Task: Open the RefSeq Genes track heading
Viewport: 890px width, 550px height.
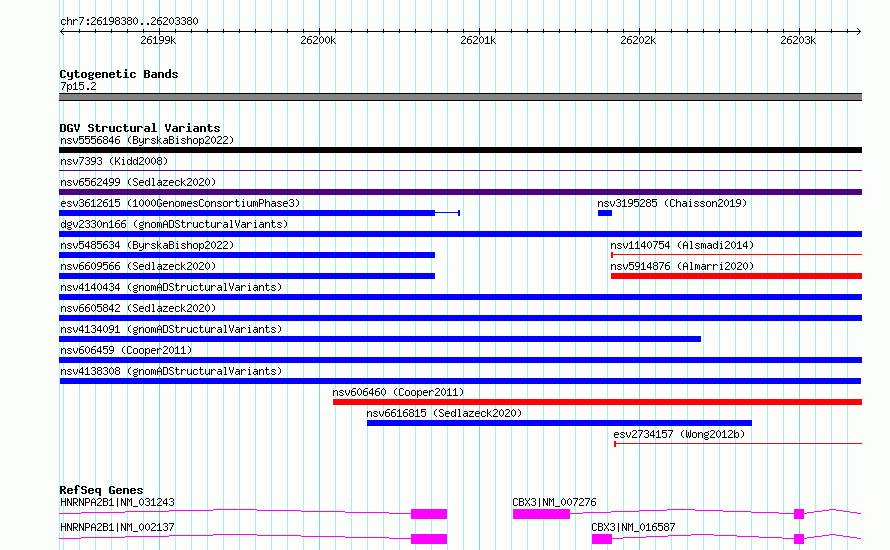Action: pyautogui.click(x=101, y=490)
